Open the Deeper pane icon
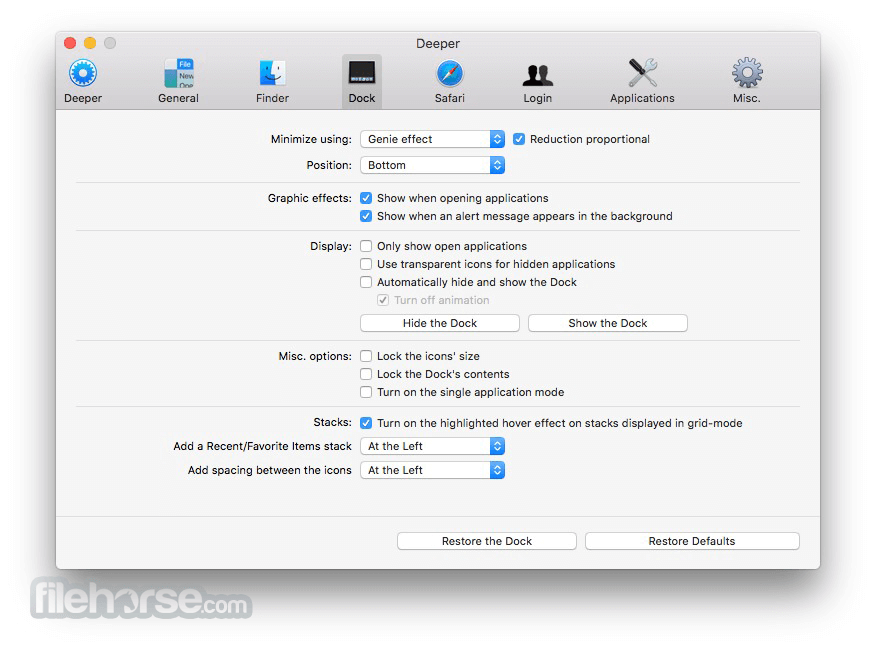This screenshot has height=649, width=876. tap(83, 73)
